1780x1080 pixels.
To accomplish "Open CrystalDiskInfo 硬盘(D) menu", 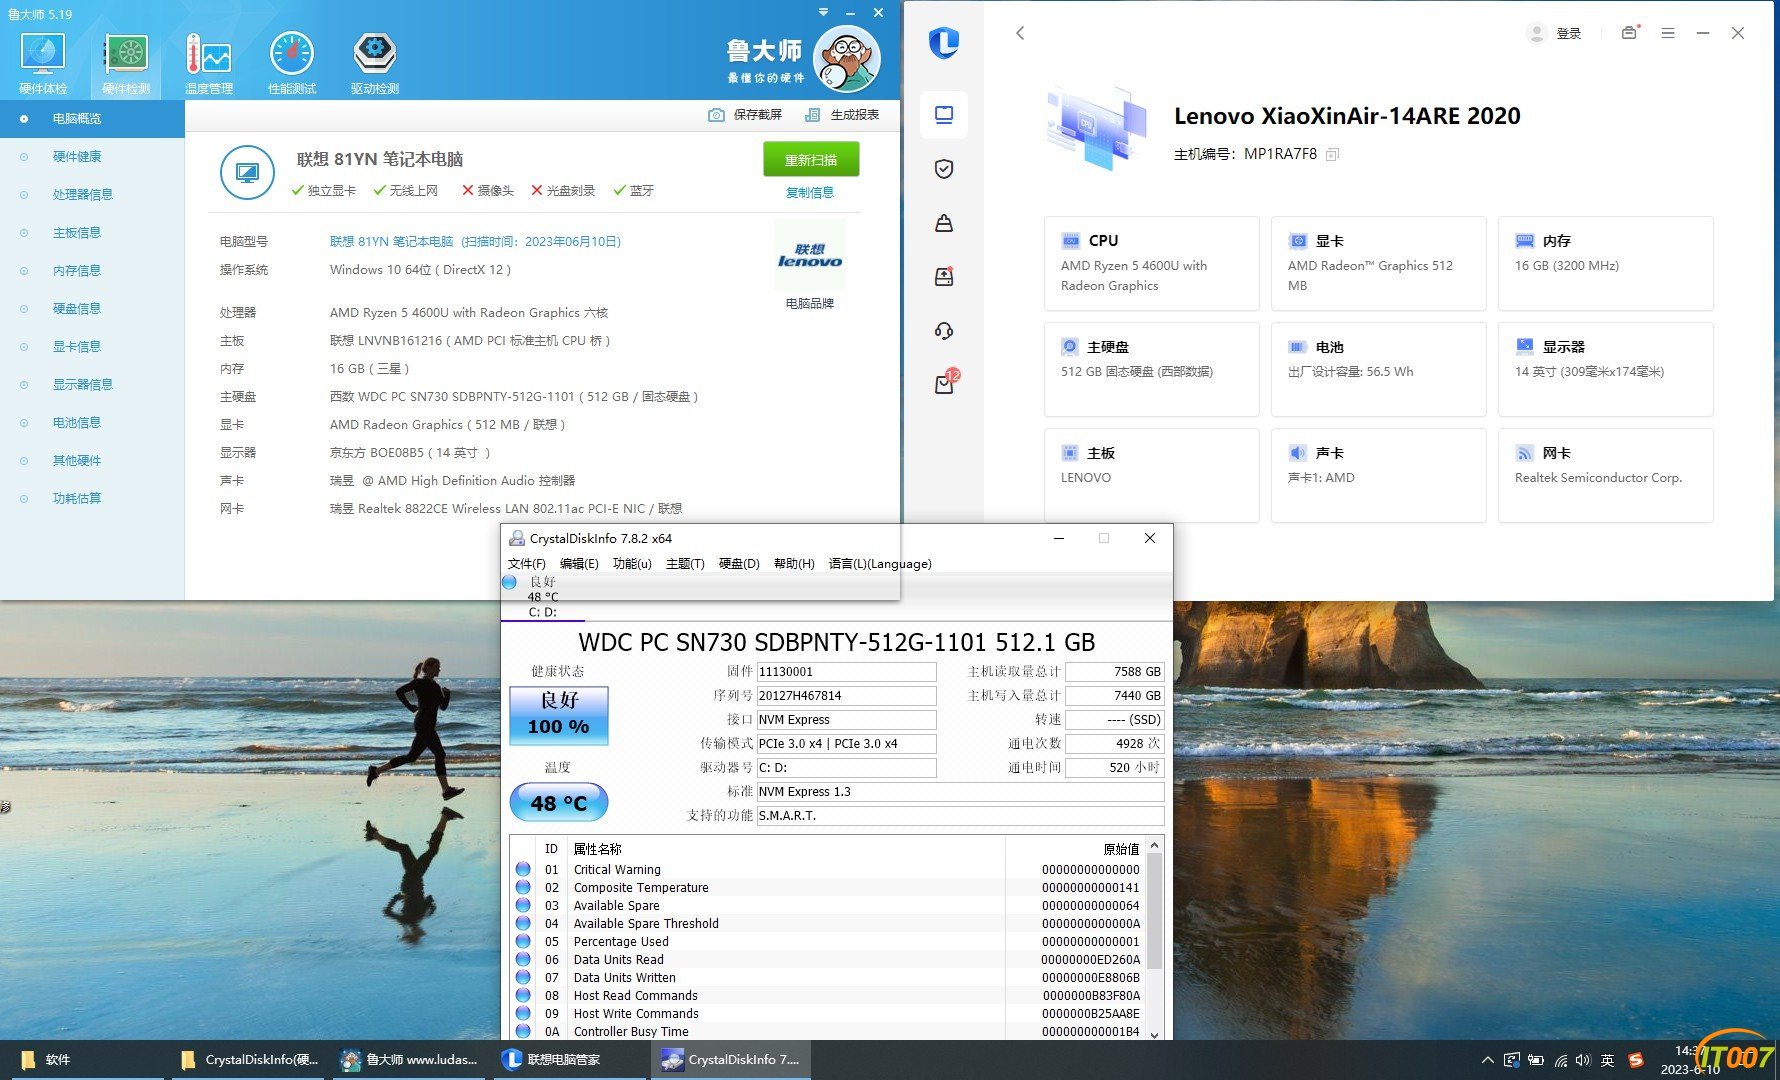I will click(x=739, y=564).
